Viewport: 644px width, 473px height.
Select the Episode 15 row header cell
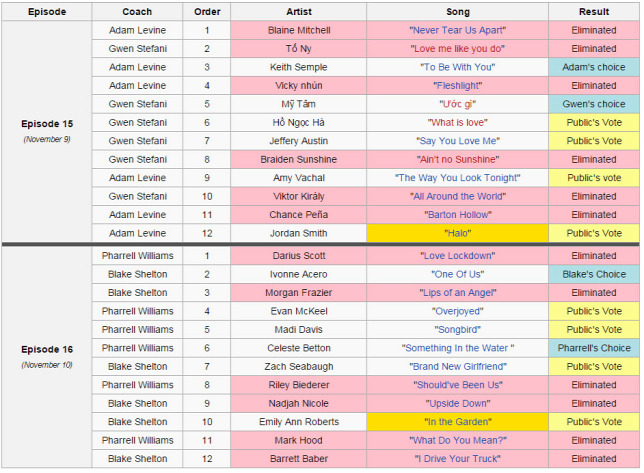coord(47,131)
